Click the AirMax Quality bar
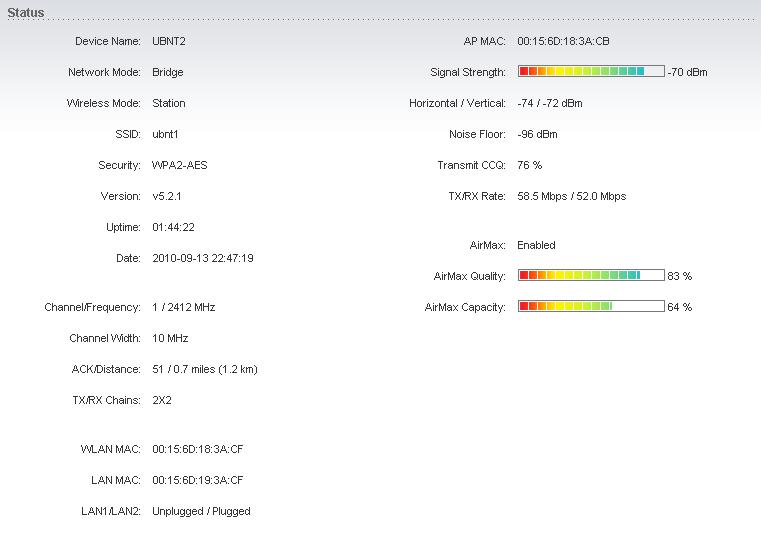The width and height of the screenshot is (761, 555). 591,275
